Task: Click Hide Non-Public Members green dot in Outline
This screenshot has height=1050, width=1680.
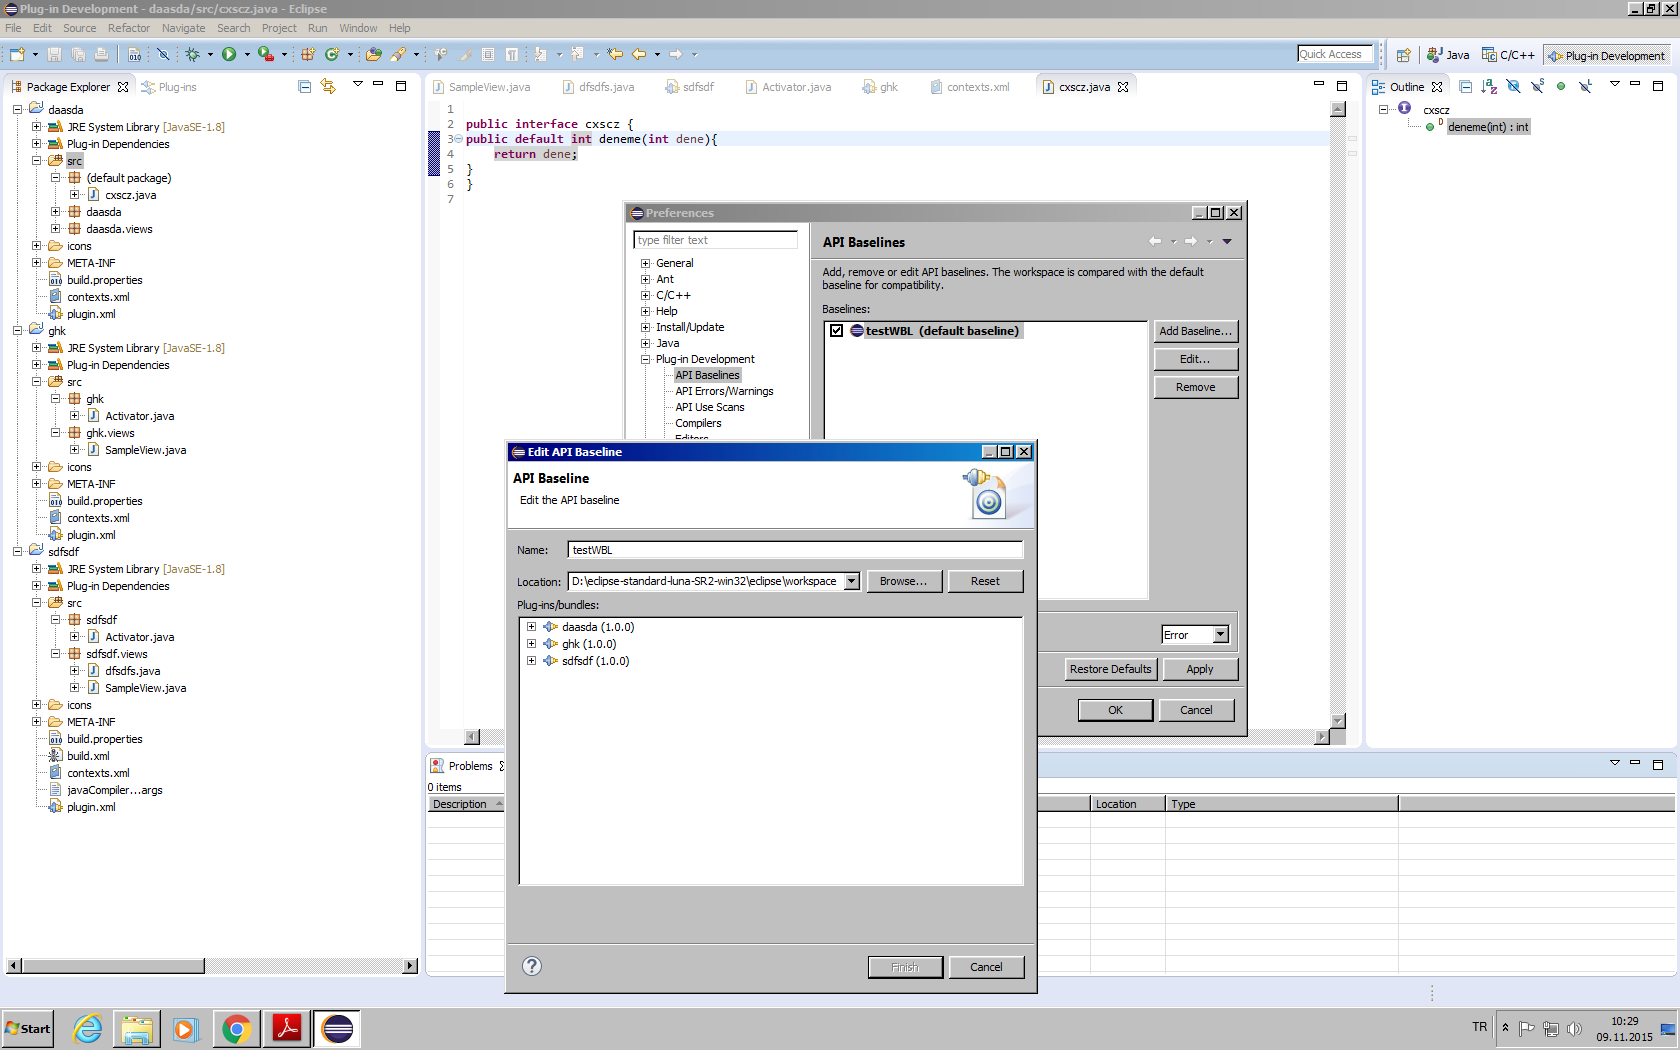Action: pyautogui.click(x=1561, y=87)
